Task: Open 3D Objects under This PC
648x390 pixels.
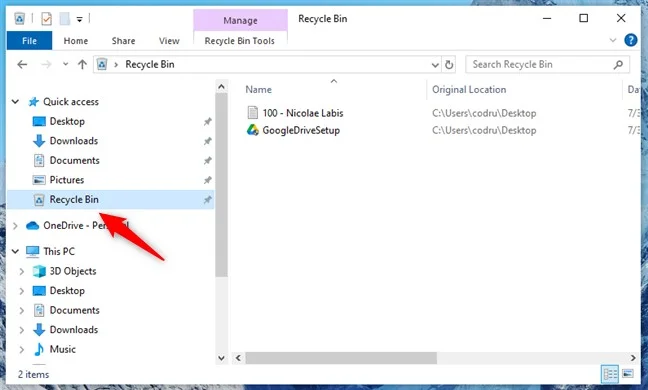Action: (x=73, y=271)
